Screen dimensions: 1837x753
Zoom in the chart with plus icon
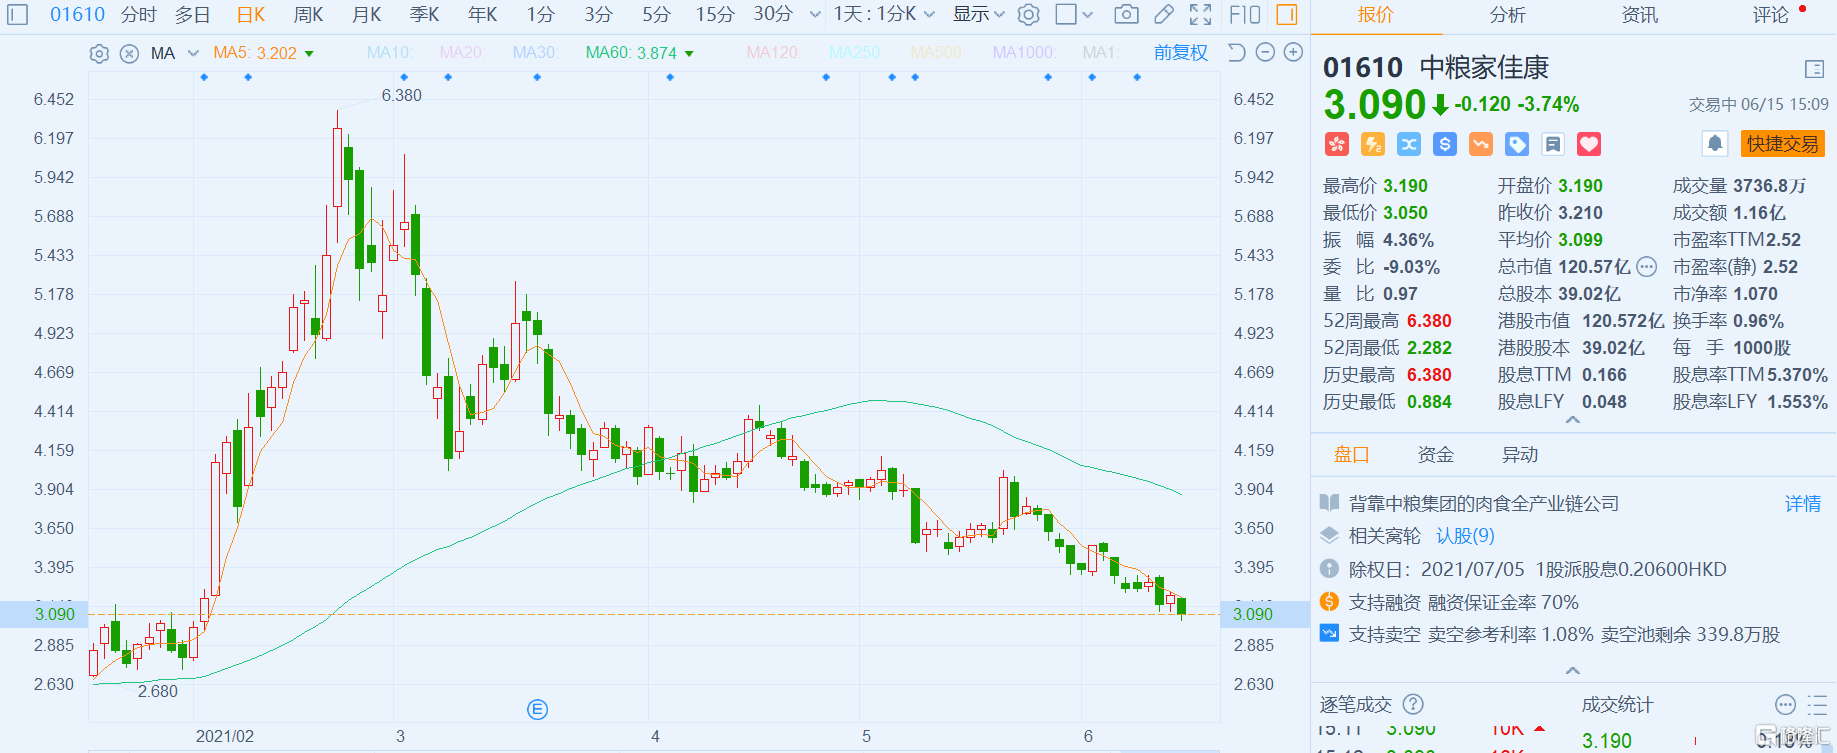point(1293,52)
